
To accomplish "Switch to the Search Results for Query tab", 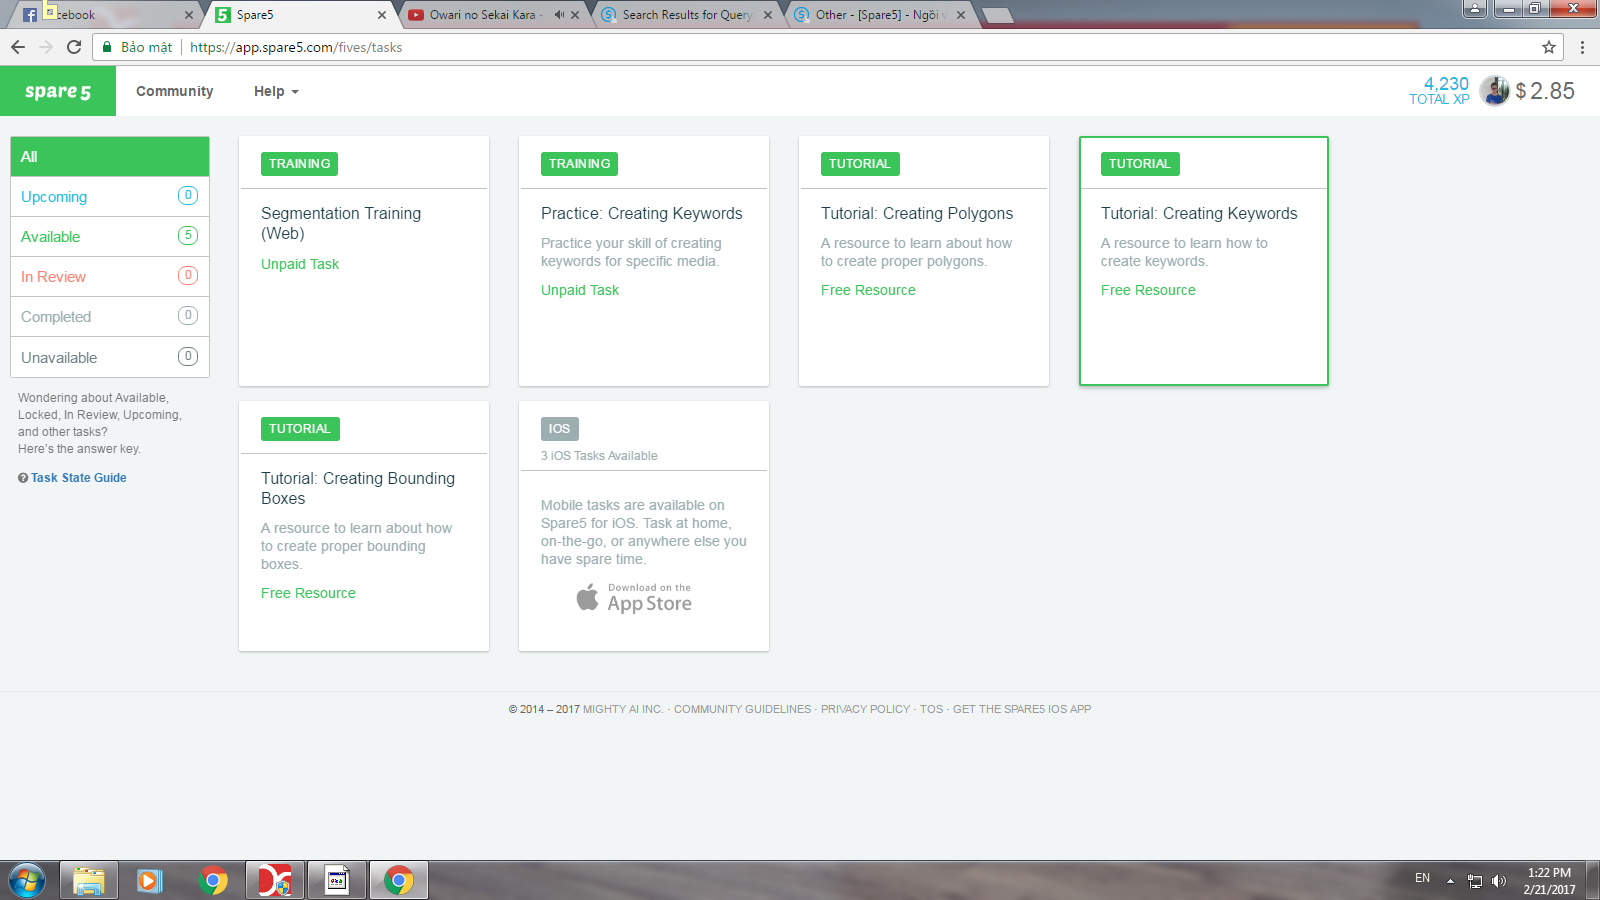I will (688, 15).
